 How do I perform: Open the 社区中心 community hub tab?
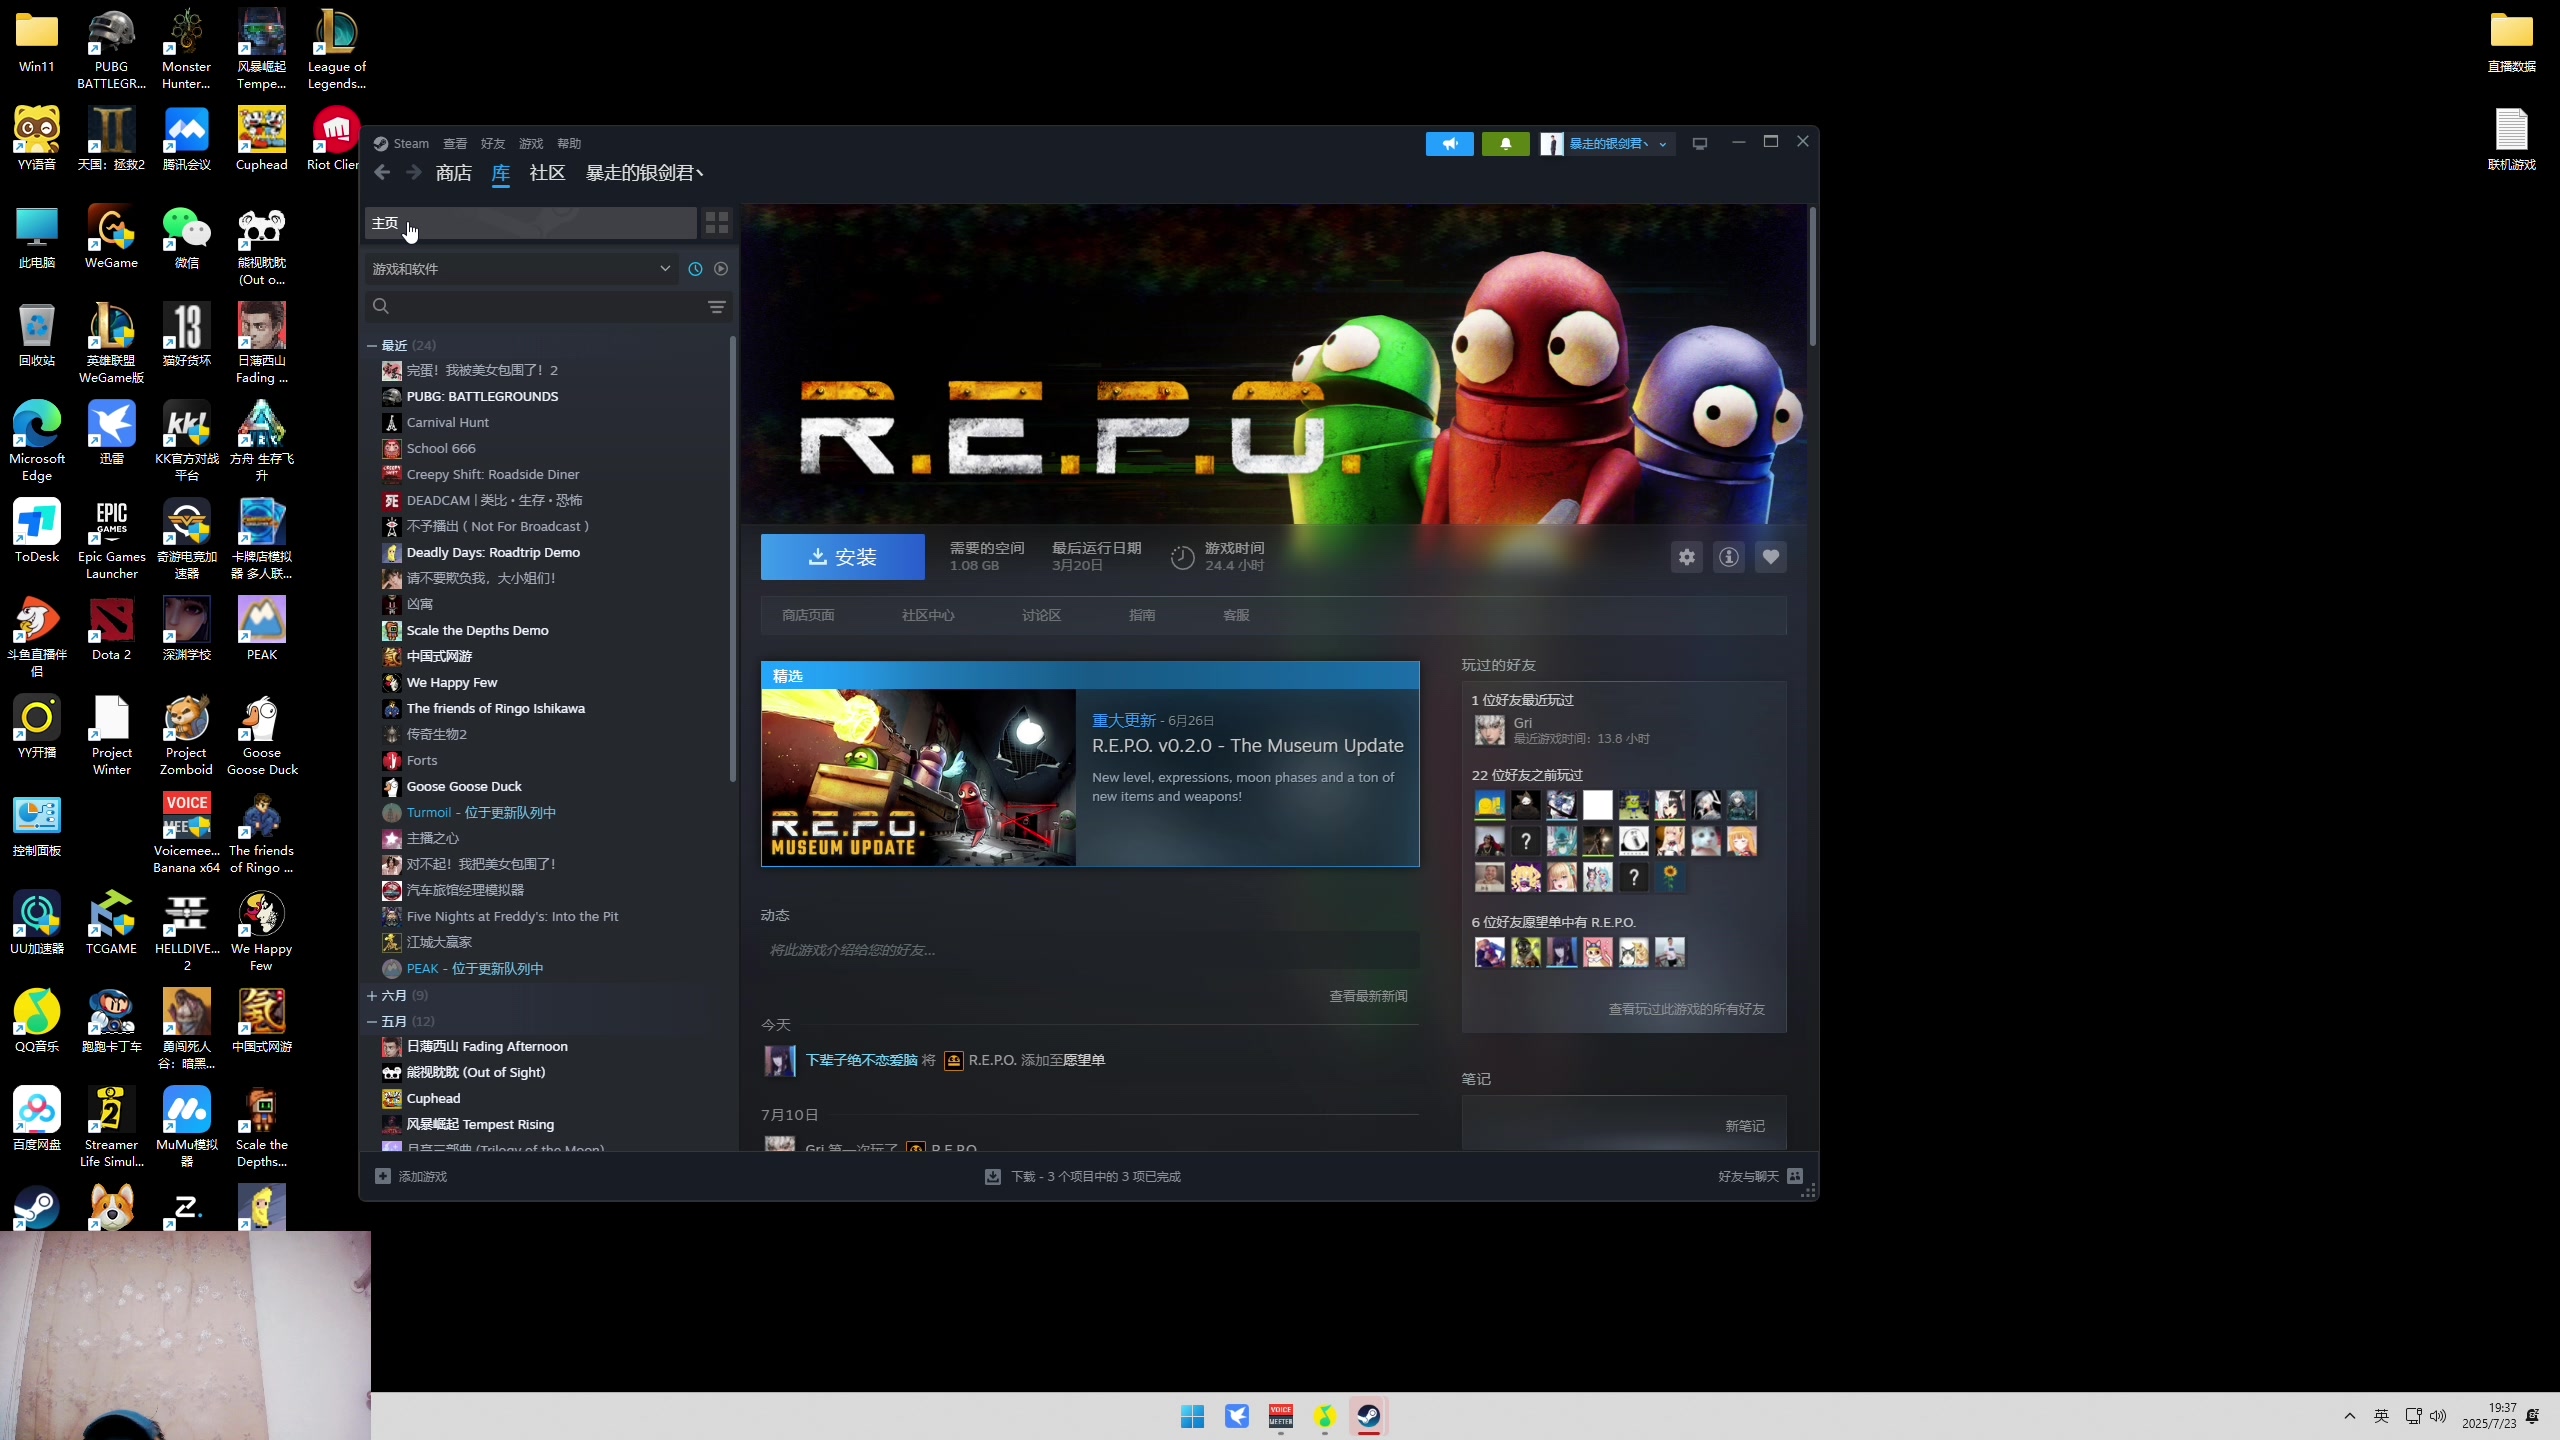[x=928, y=615]
